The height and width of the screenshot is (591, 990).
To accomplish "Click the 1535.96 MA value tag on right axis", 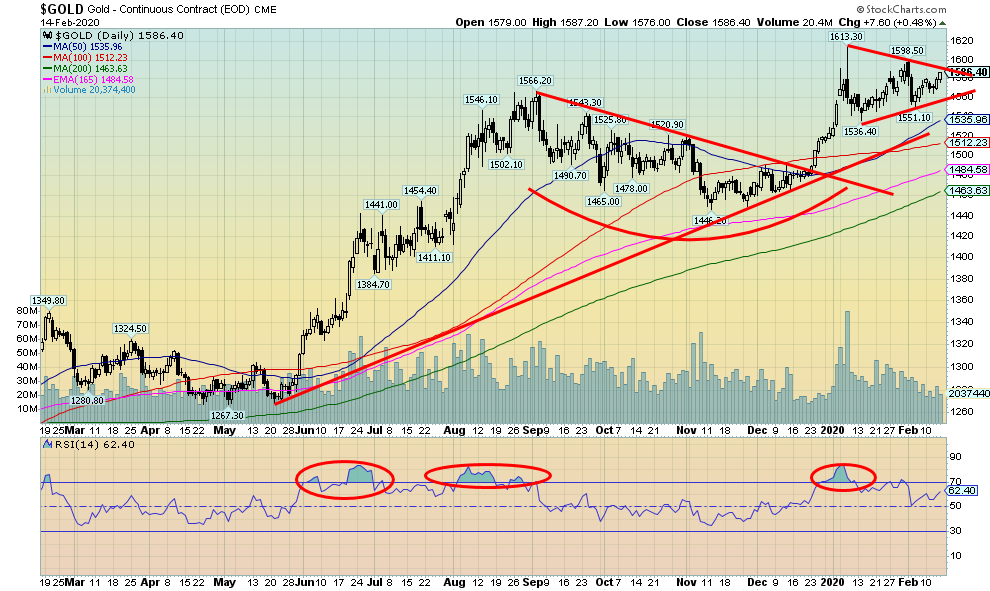I will pyautogui.click(x=968, y=119).
